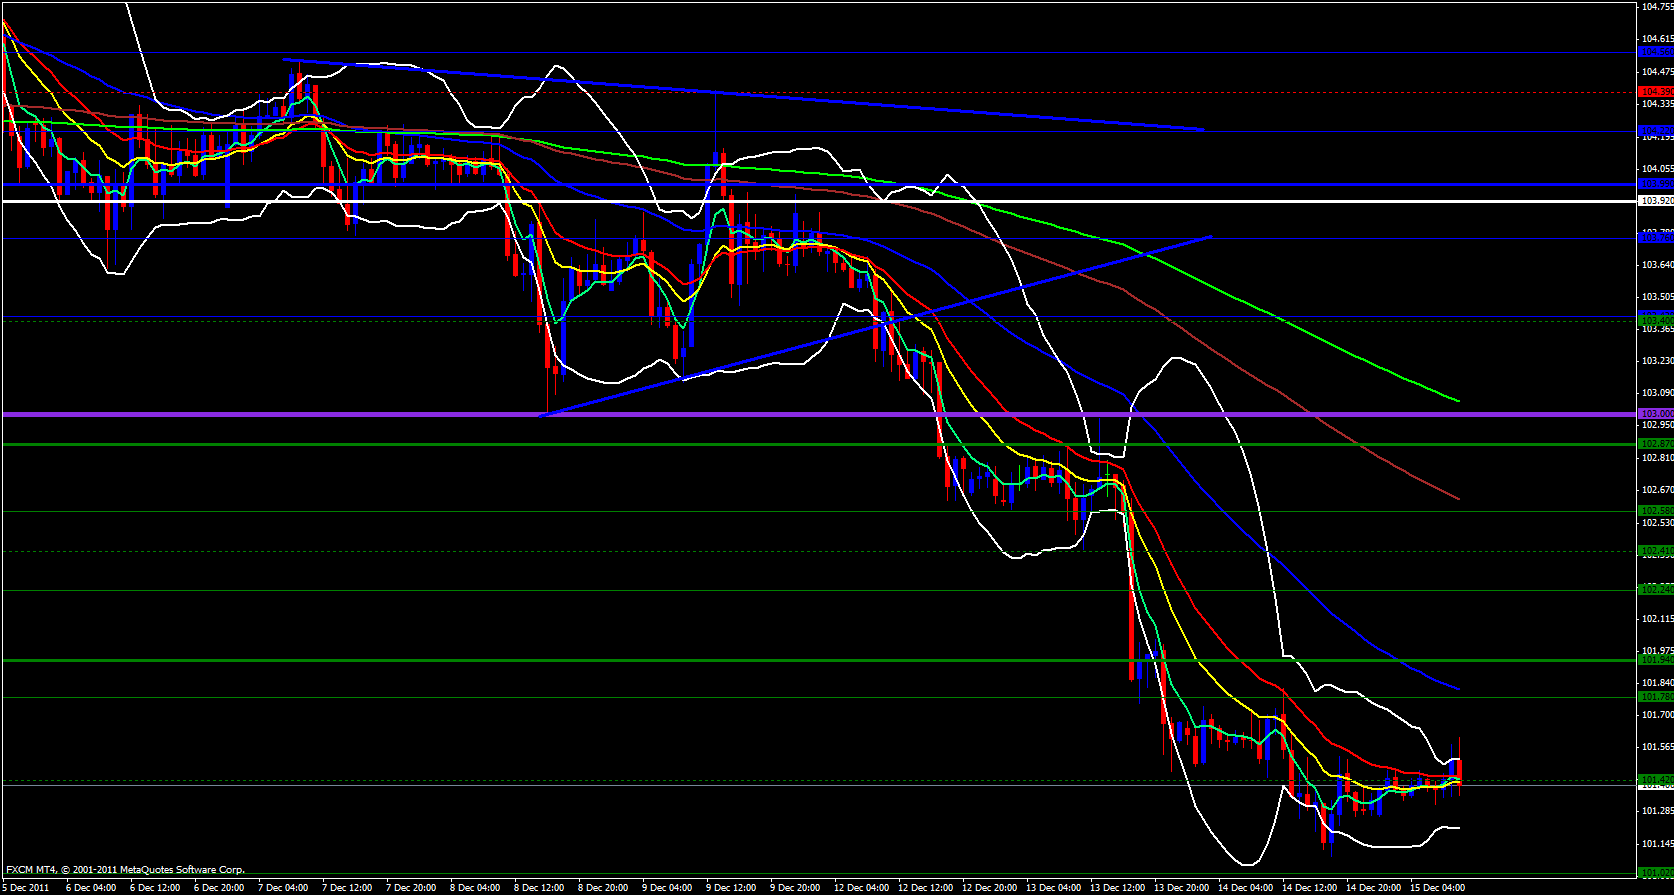Click the 15 Dec 04:00 time label
Screen dimensions: 1674x895
(1437, 887)
